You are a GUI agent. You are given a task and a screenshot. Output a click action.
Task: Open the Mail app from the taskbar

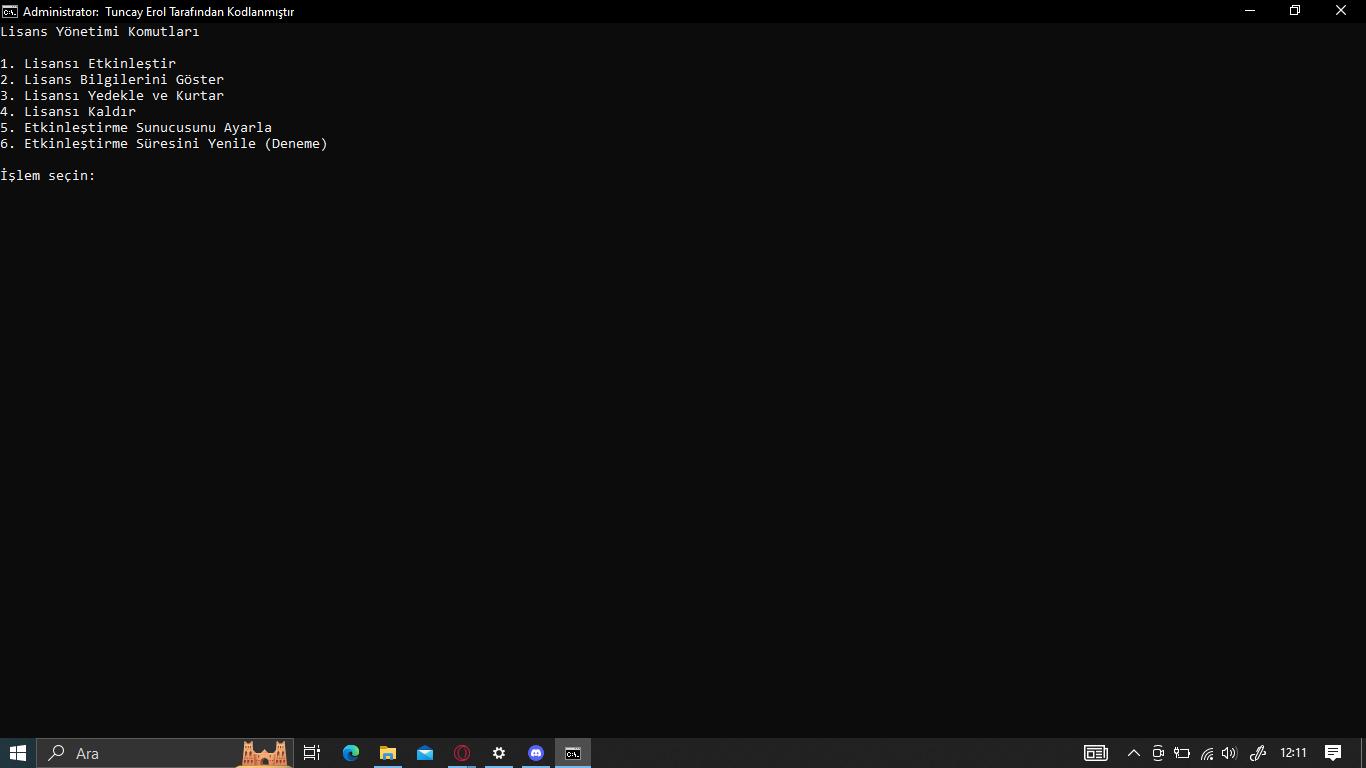424,753
